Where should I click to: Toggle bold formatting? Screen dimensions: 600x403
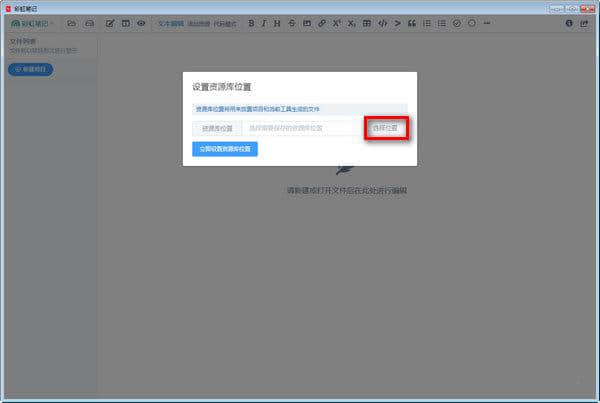(251, 23)
